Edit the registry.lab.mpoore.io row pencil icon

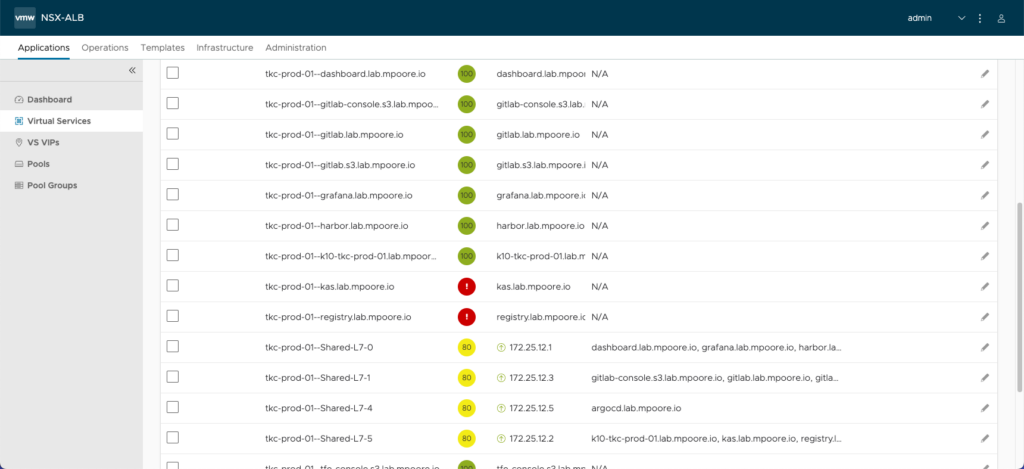985,317
